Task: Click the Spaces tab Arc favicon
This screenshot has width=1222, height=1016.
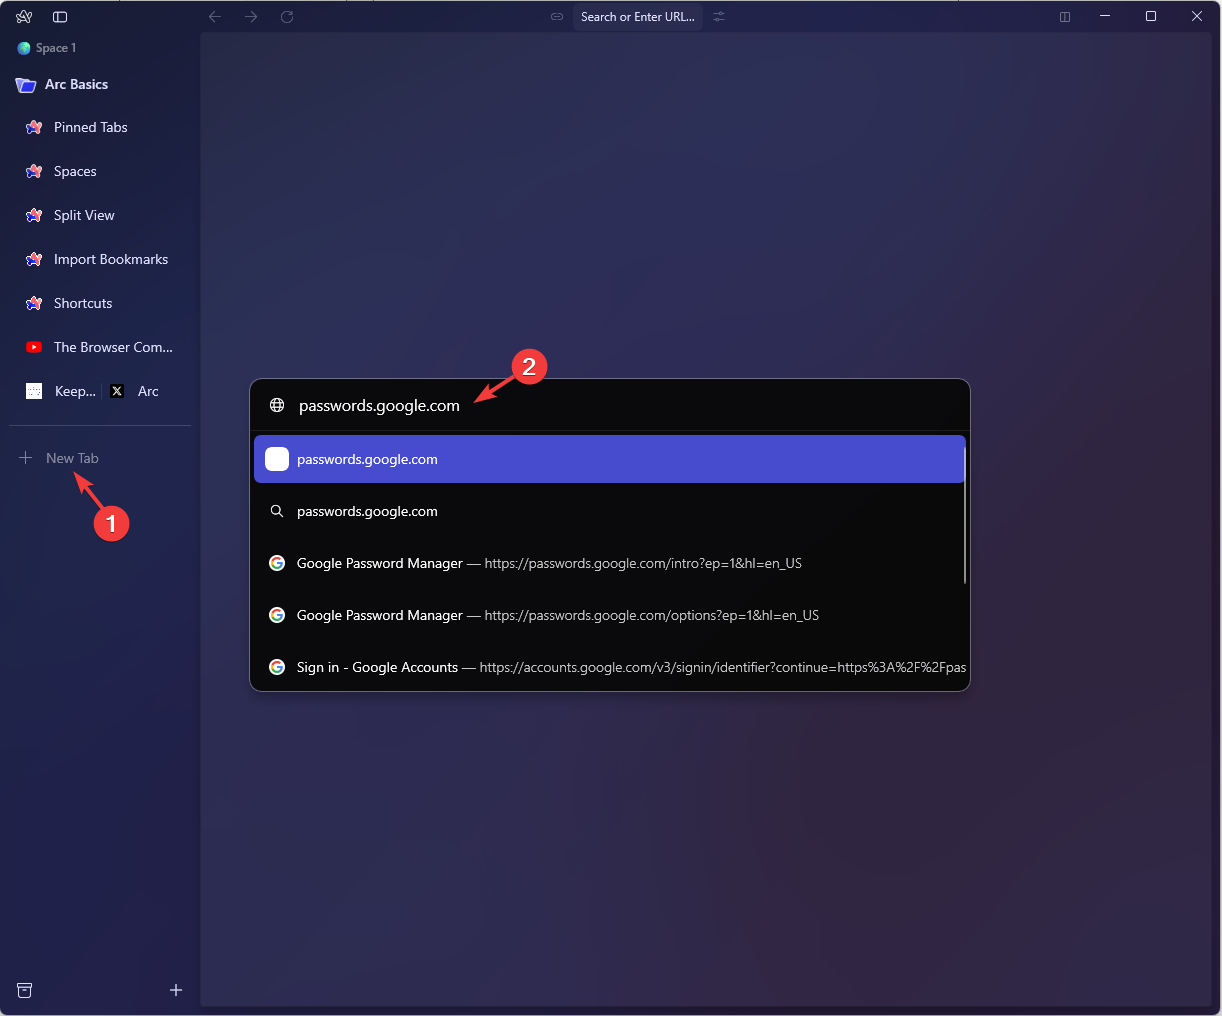Action: pos(34,171)
